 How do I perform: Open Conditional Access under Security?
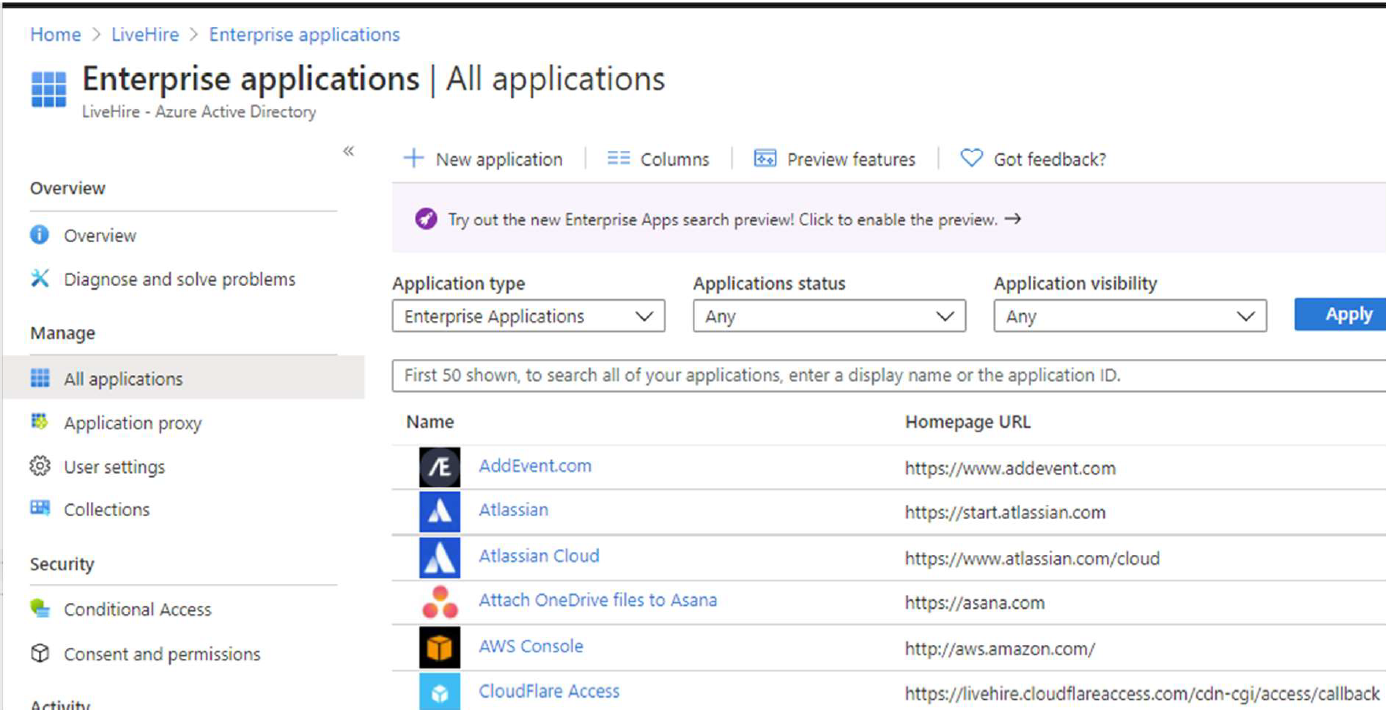click(x=137, y=609)
